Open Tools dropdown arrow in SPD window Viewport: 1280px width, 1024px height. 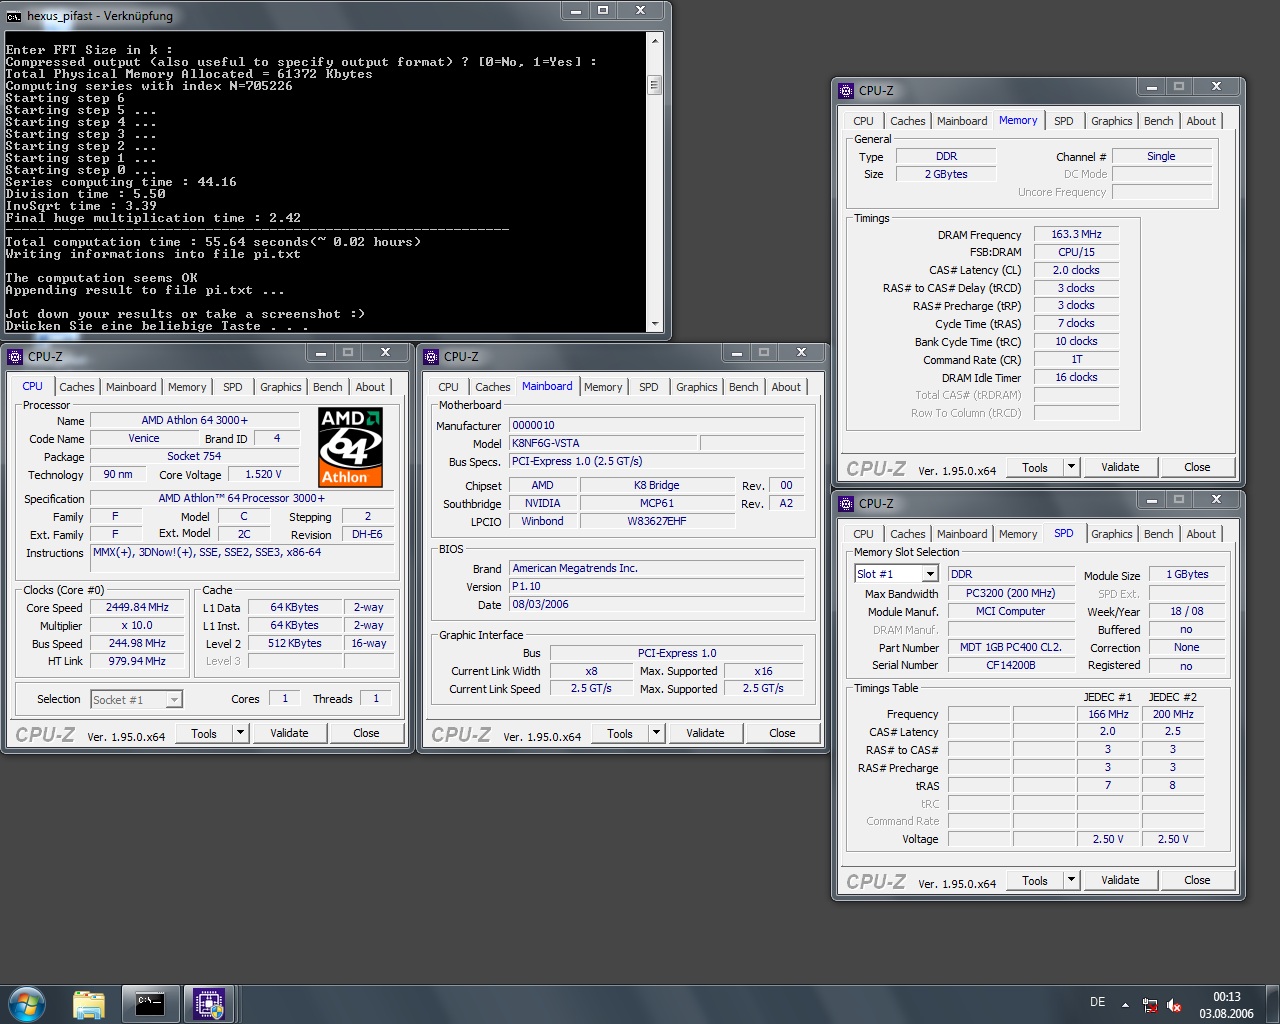tap(1071, 880)
